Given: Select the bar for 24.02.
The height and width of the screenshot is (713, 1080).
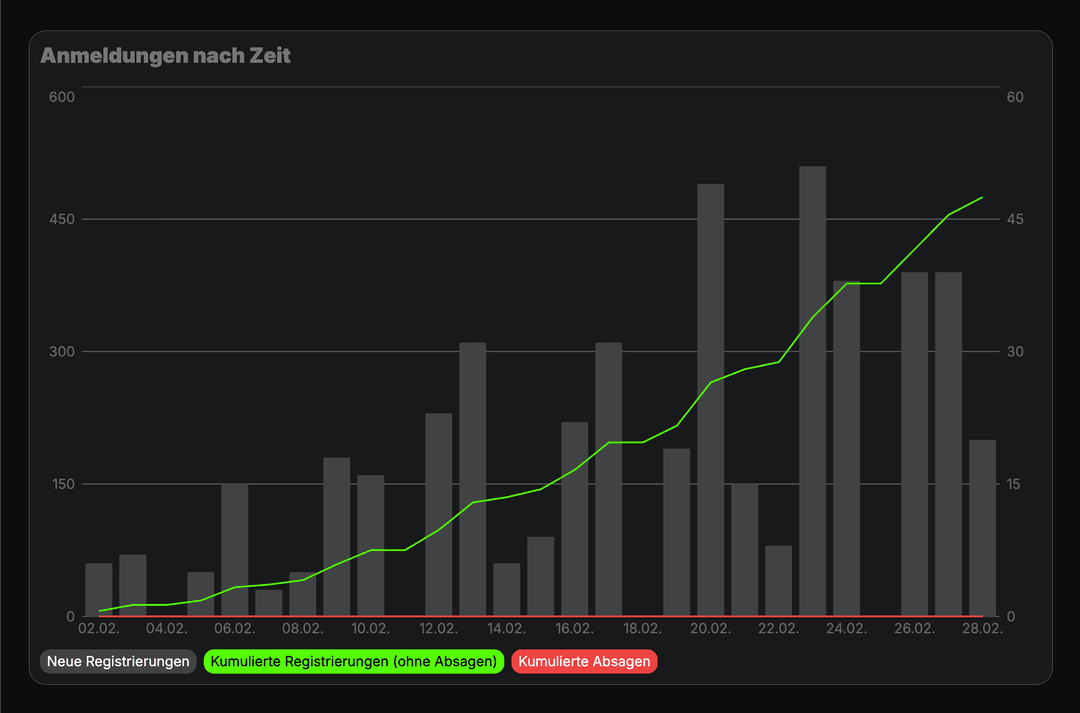Looking at the screenshot, I should 846,449.
